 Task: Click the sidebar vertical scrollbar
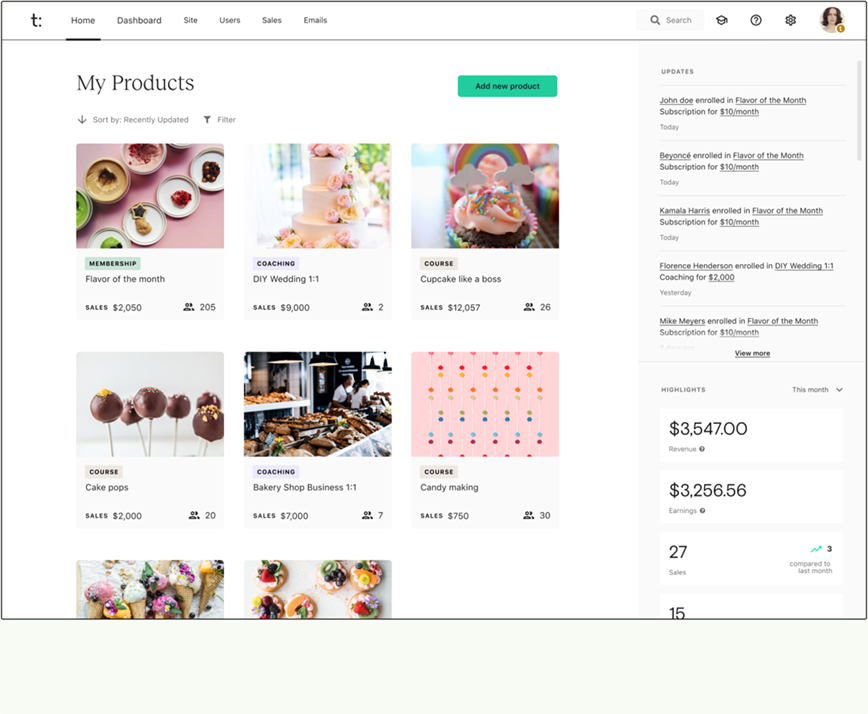[x=859, y=111]
